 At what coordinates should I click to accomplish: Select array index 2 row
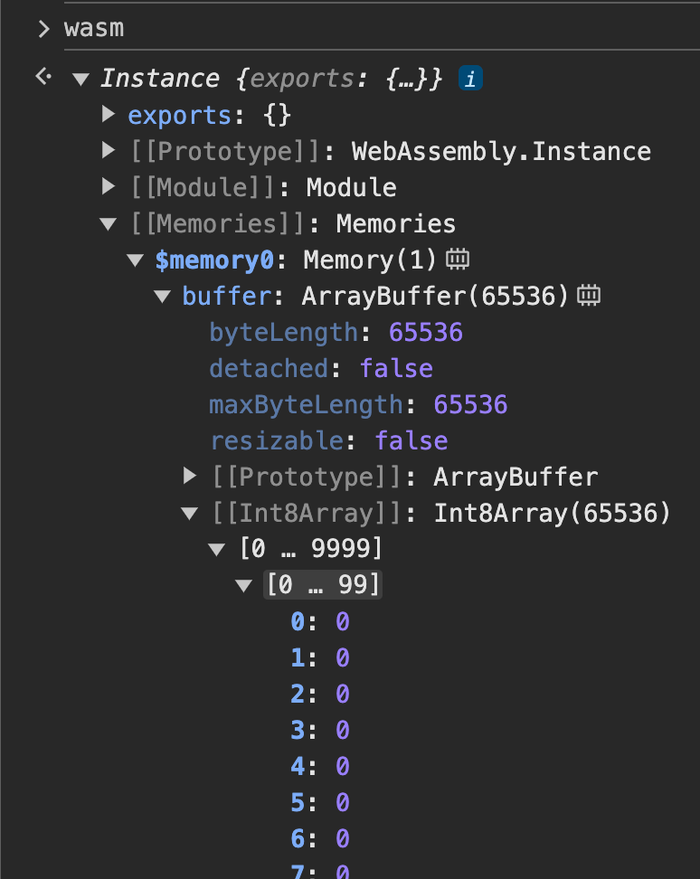pyautogui.click(x=320, y=694)
